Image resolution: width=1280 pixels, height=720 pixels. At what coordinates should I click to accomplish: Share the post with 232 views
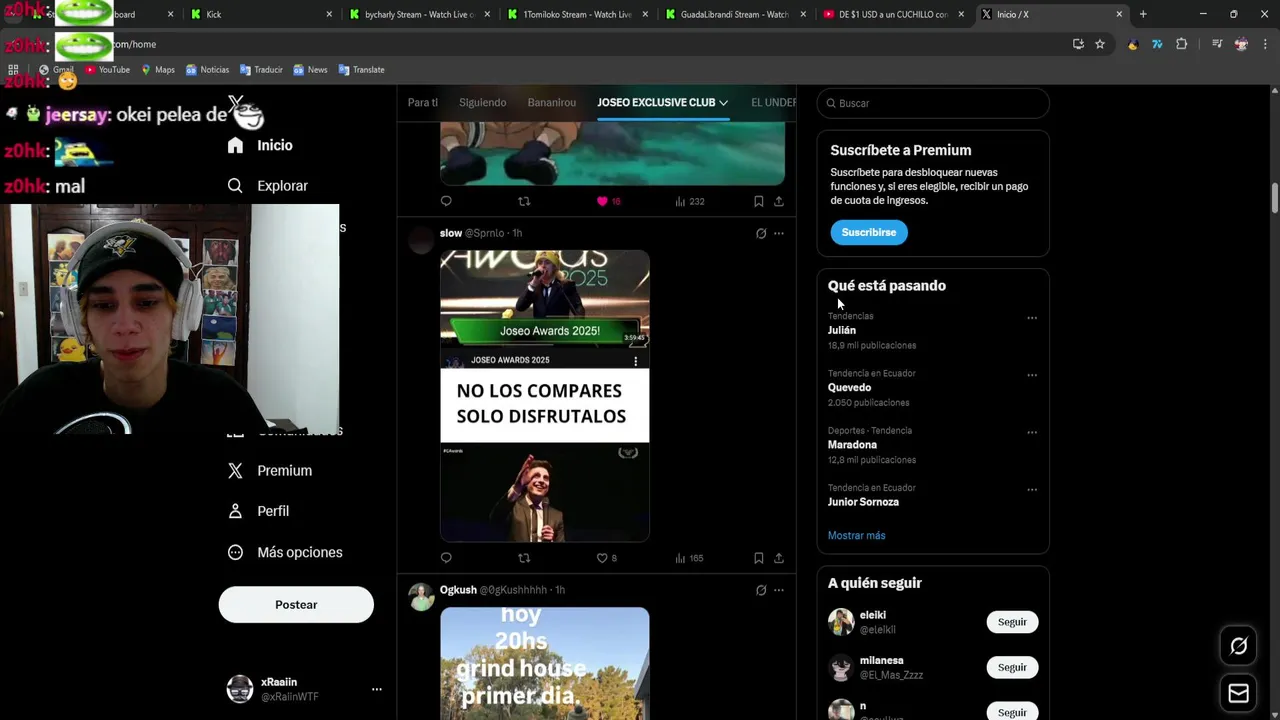click(779, 201)
